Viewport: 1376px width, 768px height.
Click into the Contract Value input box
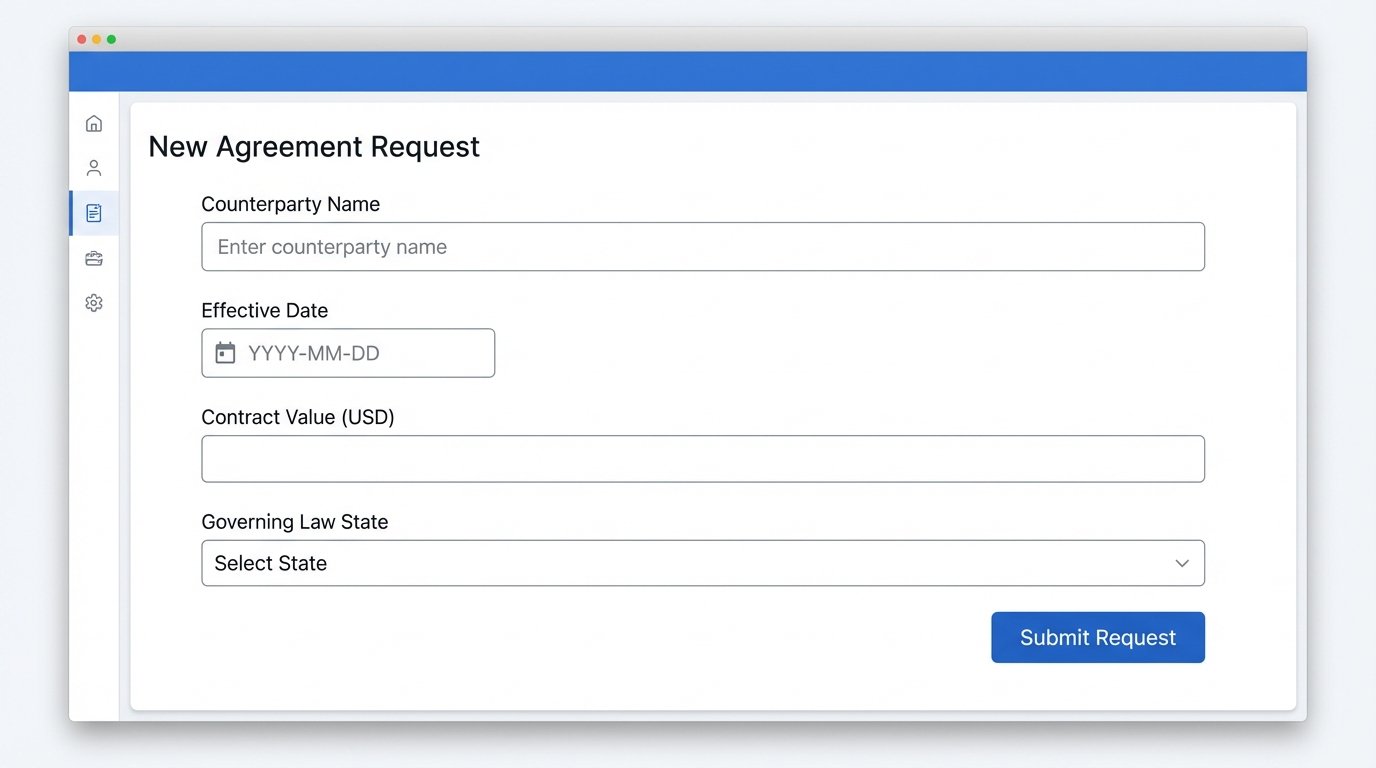702,459
